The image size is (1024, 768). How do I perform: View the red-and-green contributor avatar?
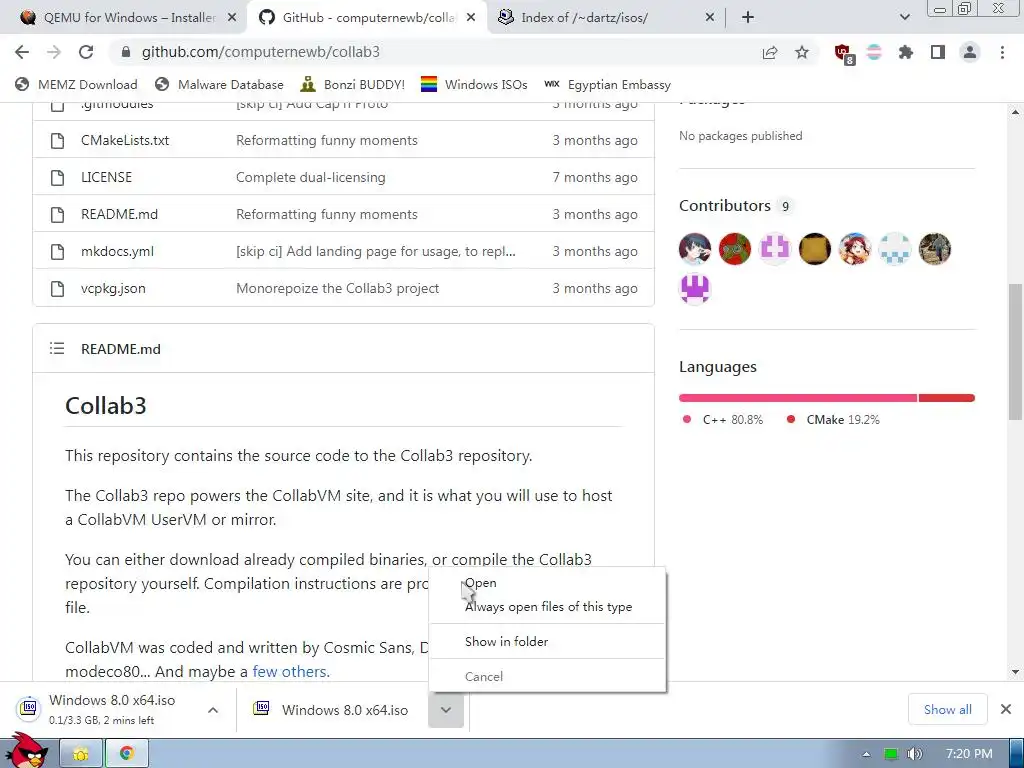click(735, 249)
